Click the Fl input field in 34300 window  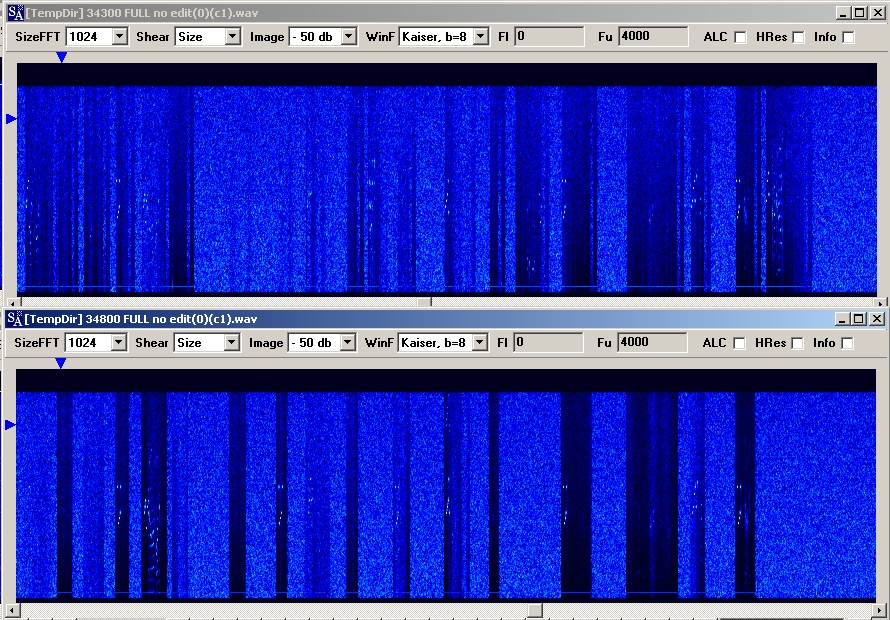tap(549, 37)
